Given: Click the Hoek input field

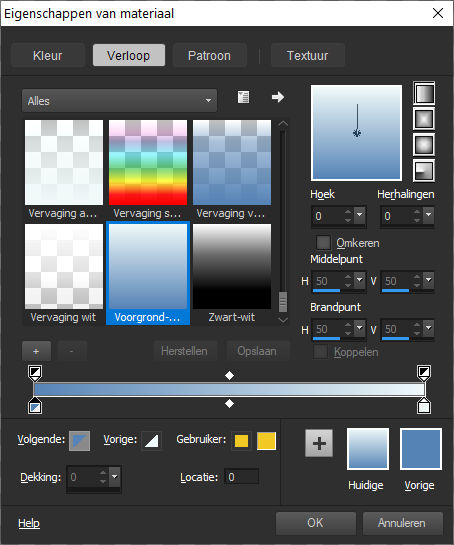Looking at the screenshot, I should (x=328, y=216).
